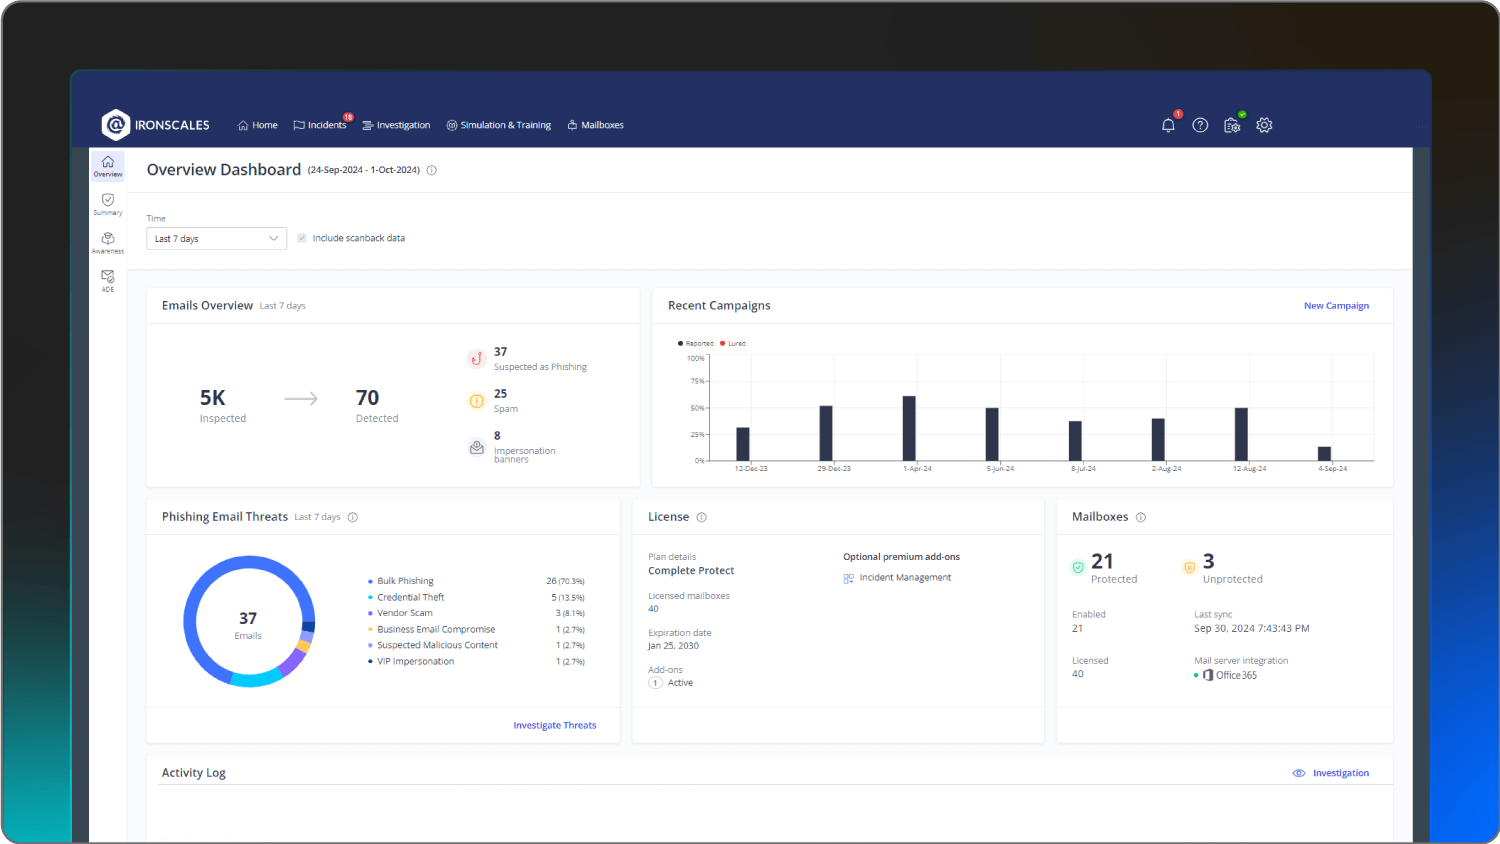Open the Summary panel in the sidebar

click(x=107, y=203)
